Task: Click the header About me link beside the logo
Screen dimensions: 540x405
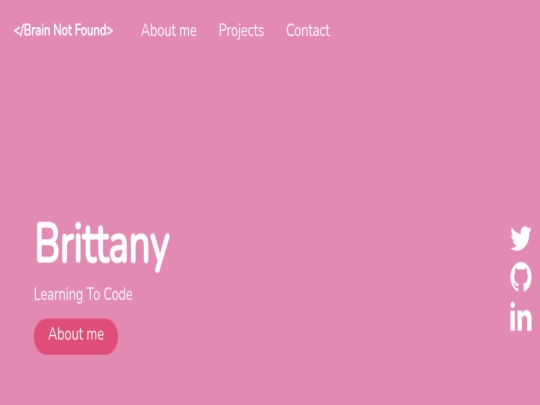Action: [169, 31]
